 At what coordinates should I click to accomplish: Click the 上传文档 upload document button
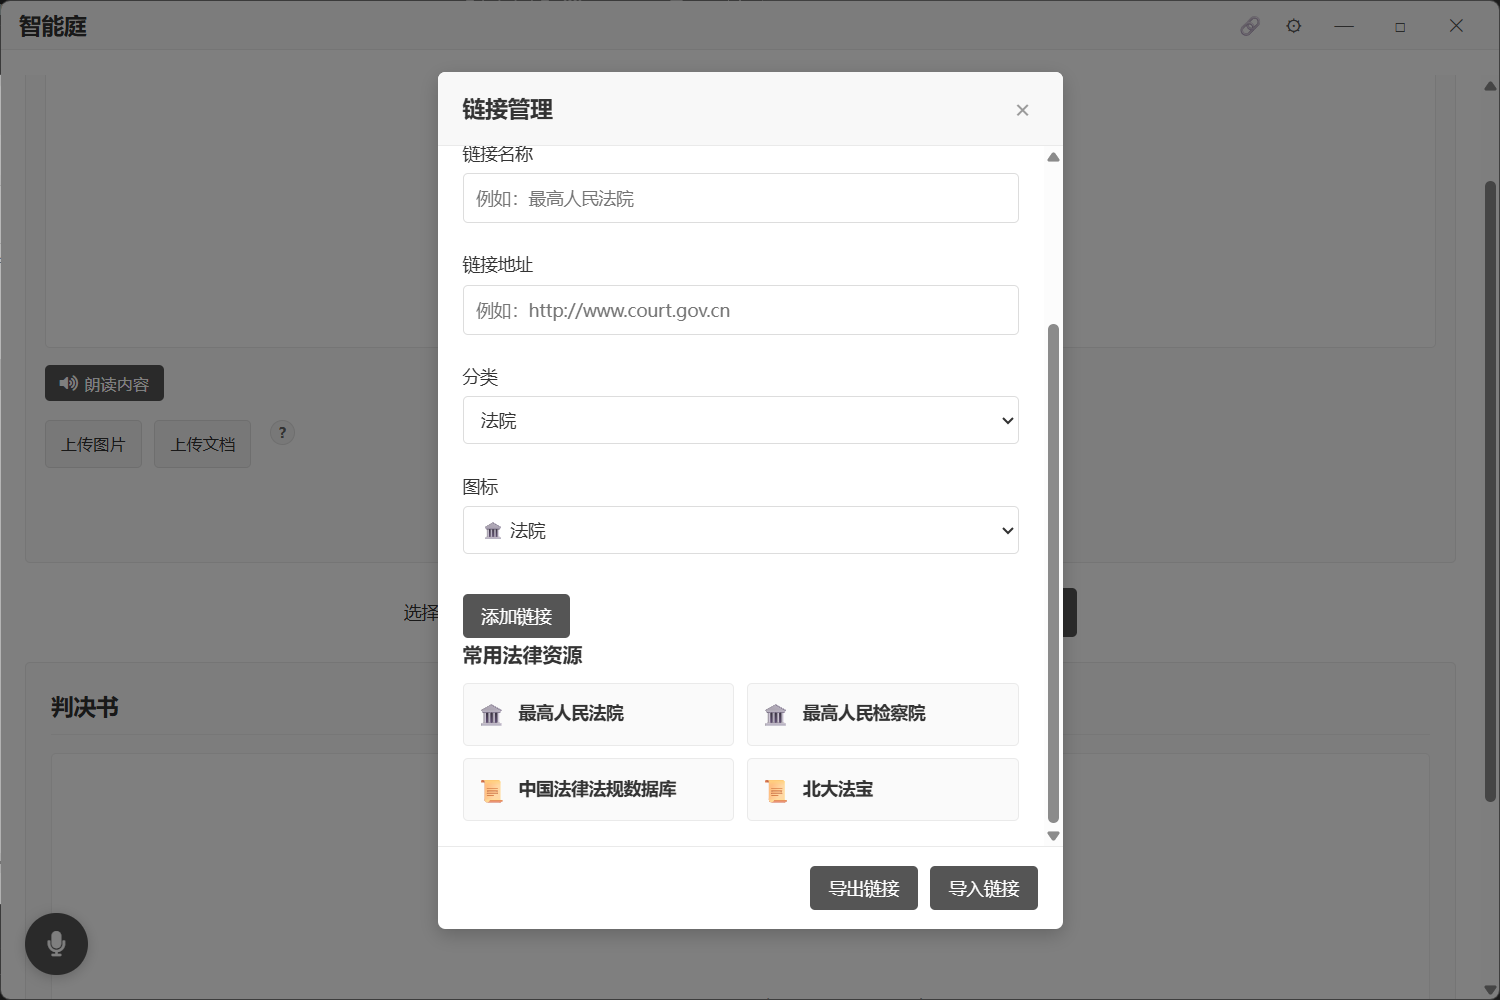(202, 443)
